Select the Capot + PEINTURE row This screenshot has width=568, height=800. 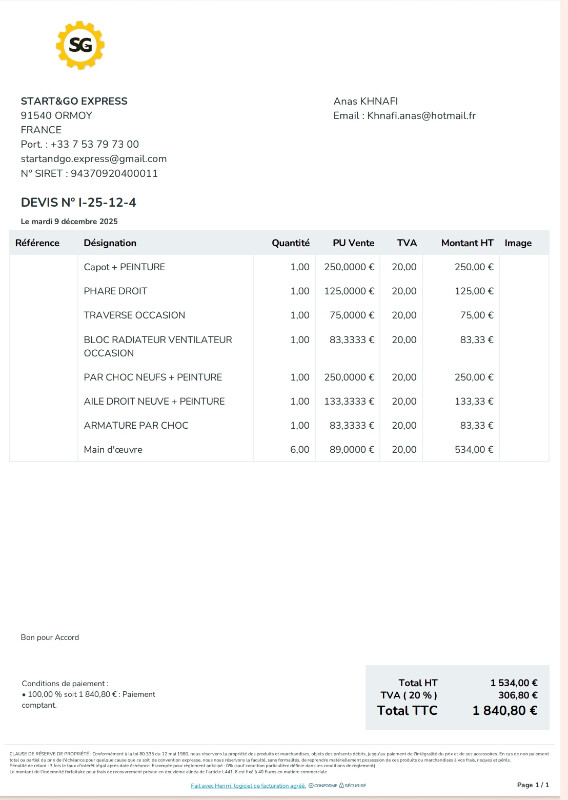pyautogui.click(x=279, y=267)
